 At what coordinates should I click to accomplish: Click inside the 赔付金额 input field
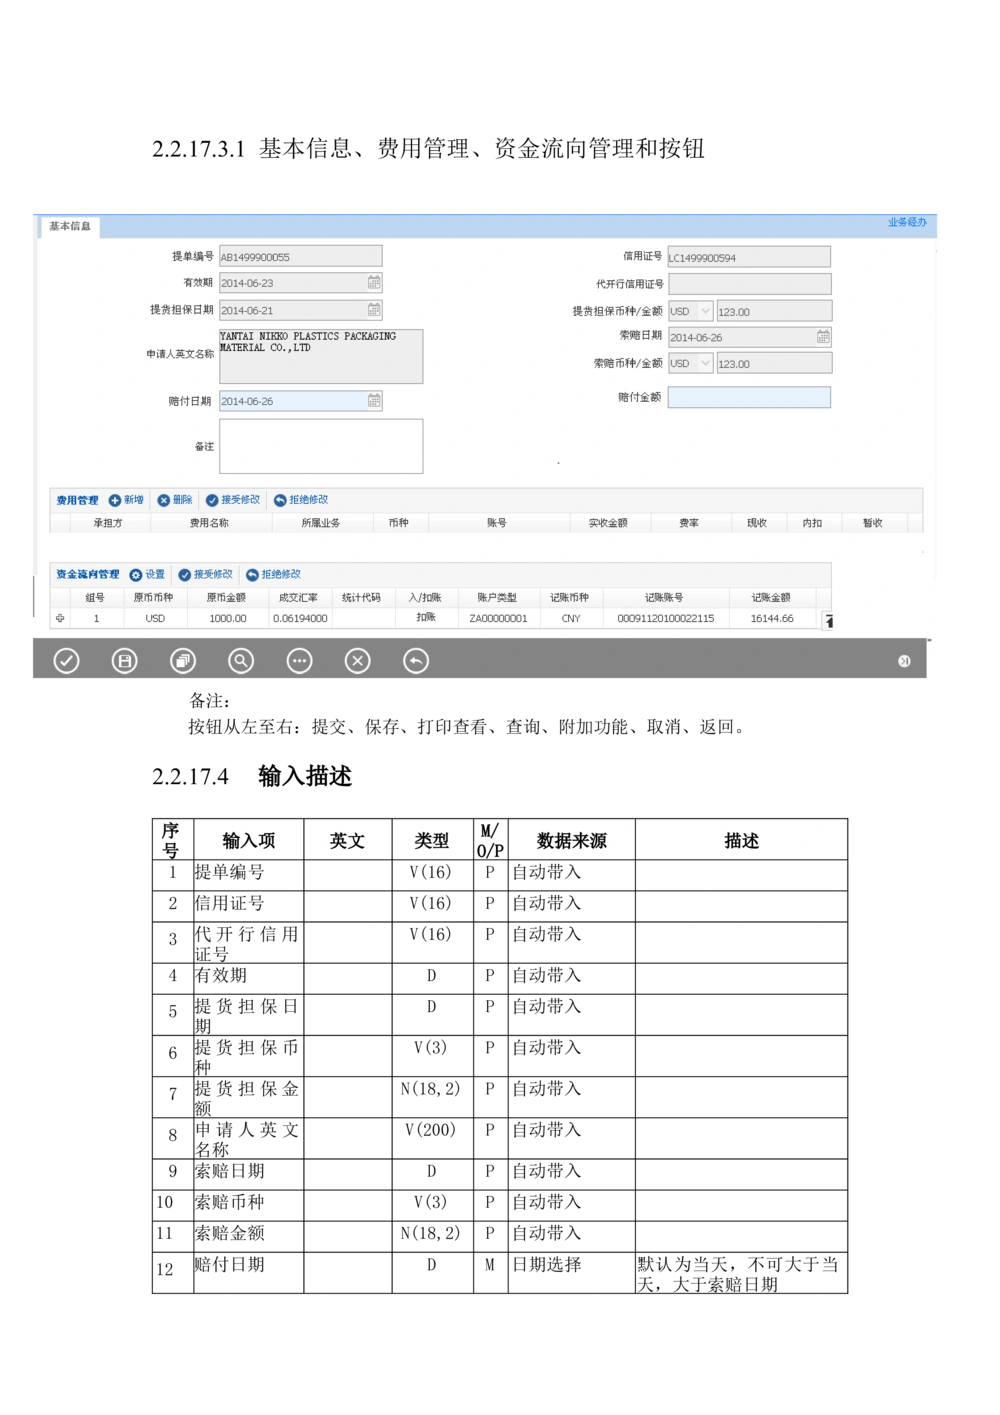(749, 397)
